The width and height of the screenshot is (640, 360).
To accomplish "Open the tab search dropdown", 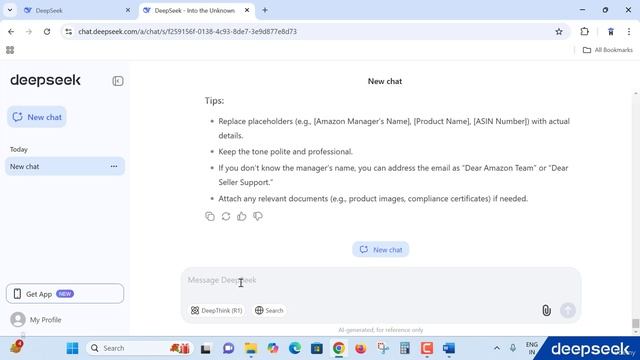I will 10,10.
